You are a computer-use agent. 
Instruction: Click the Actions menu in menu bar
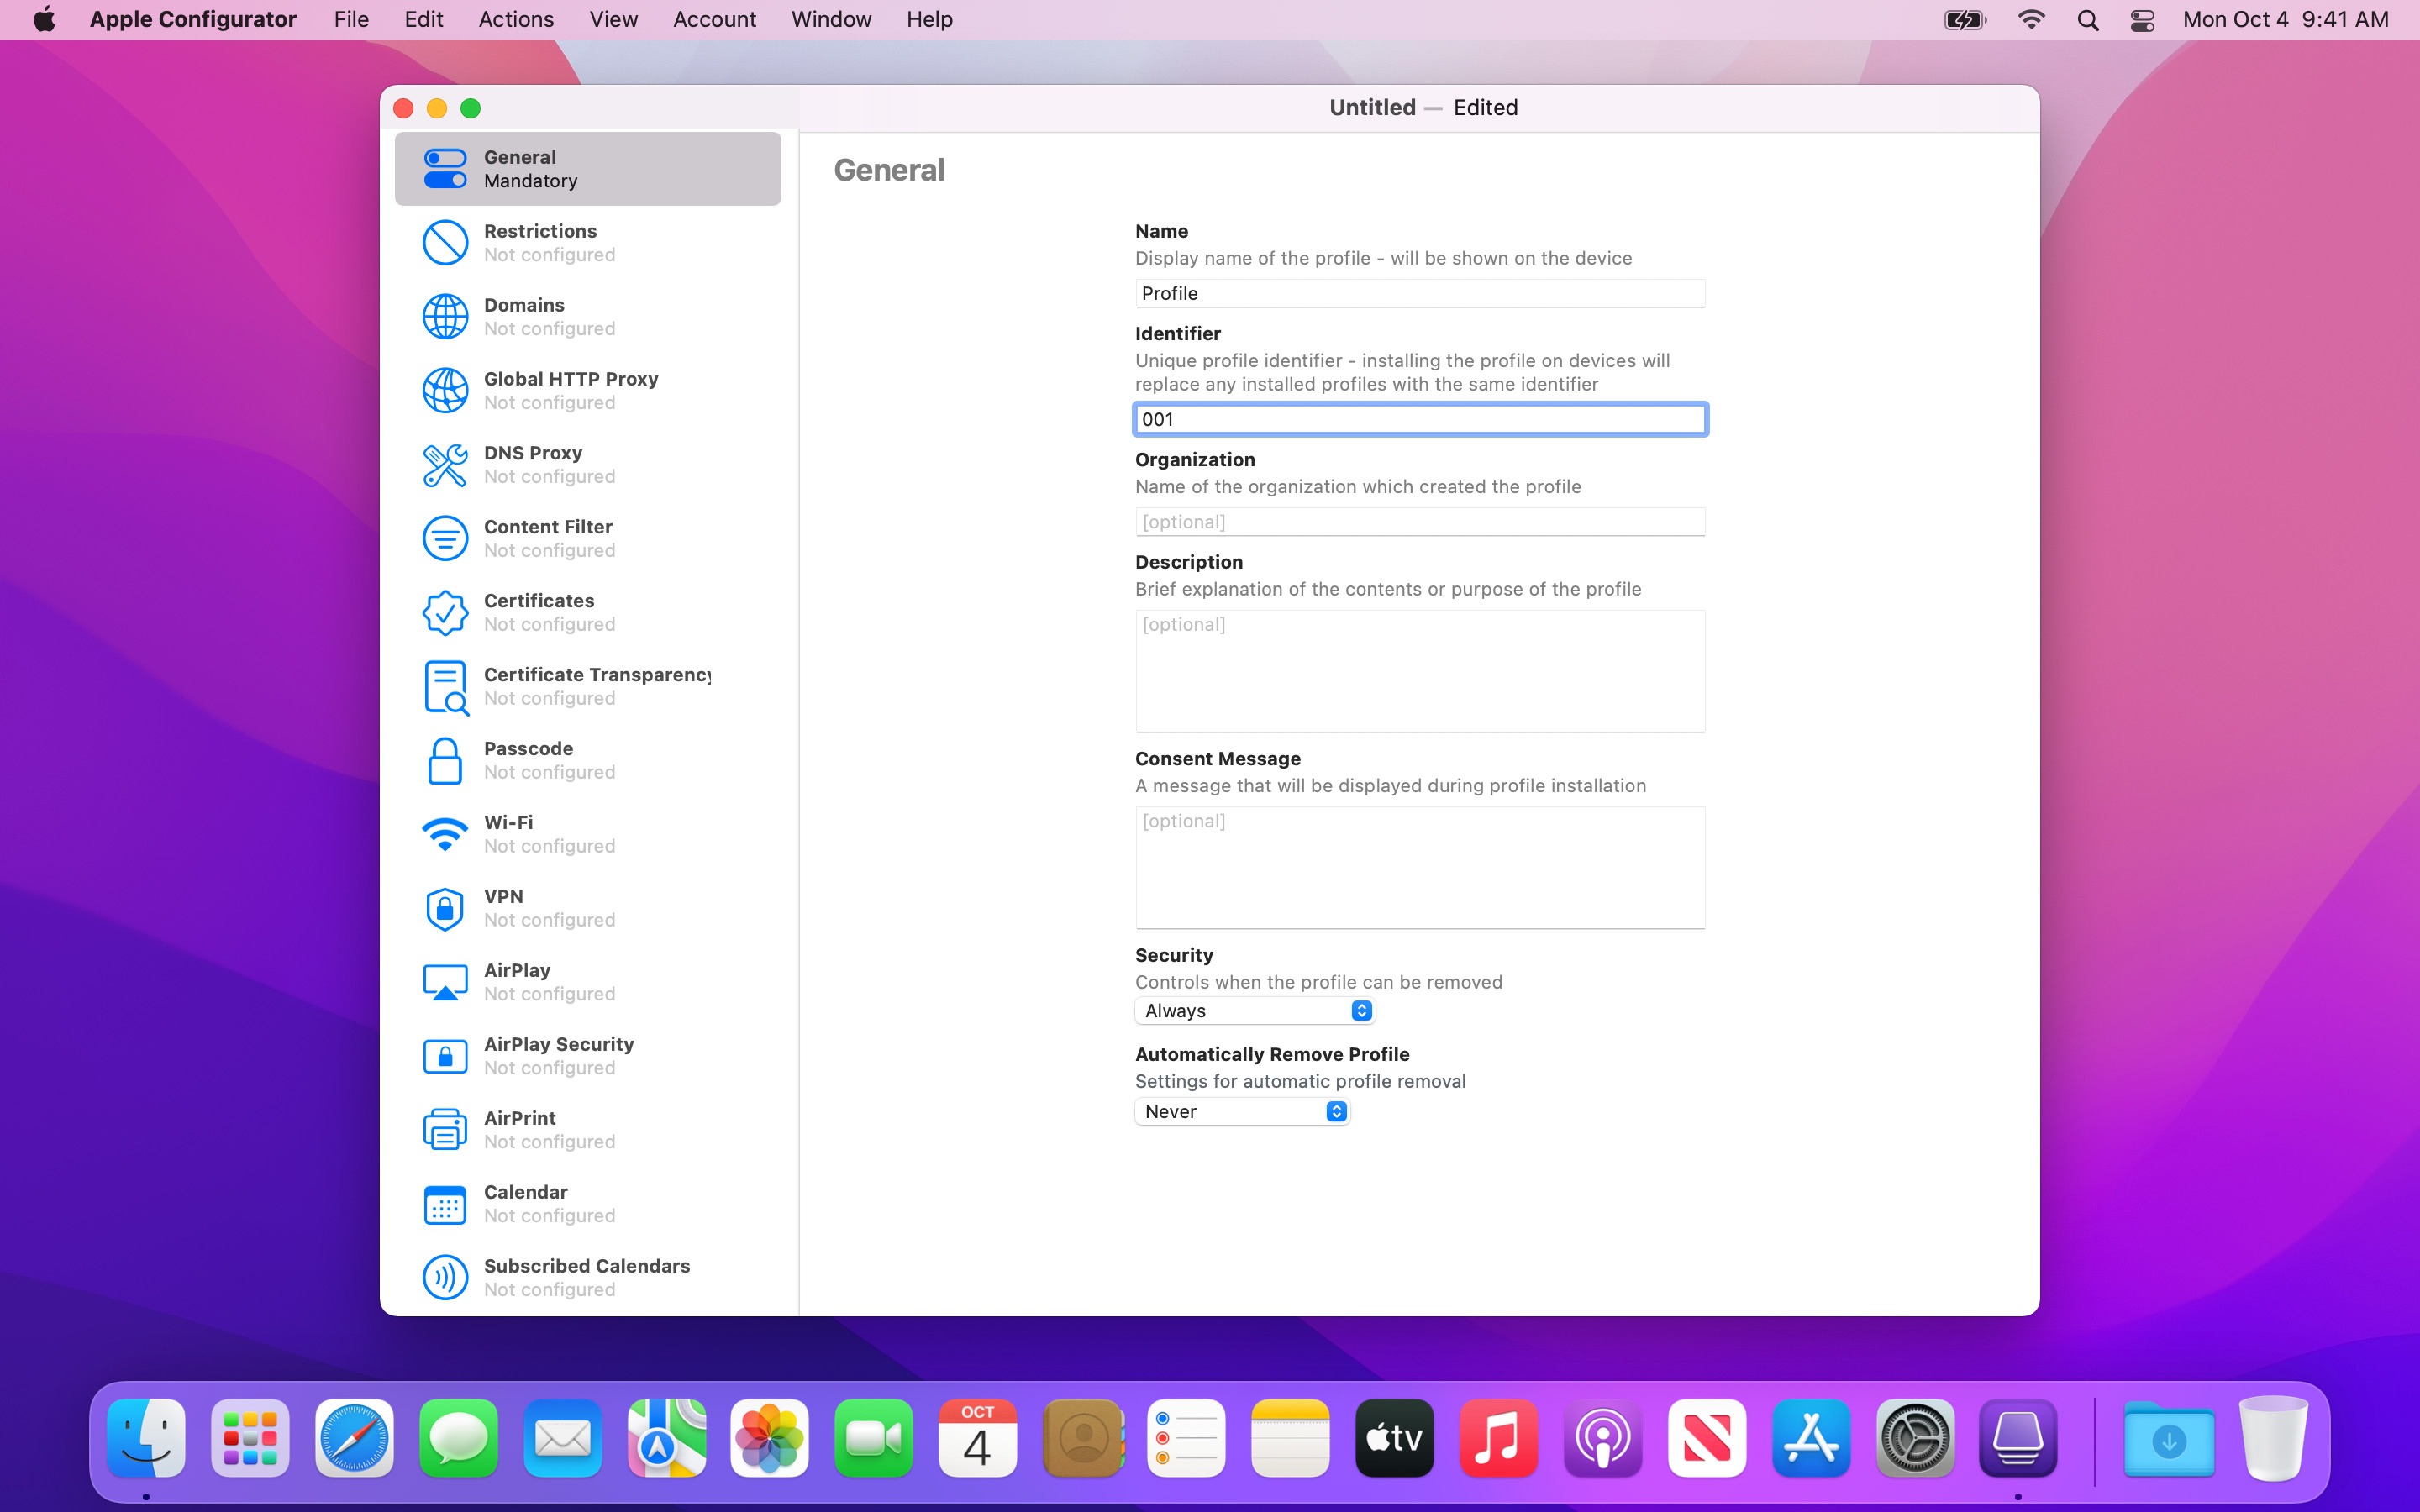[x=516, y=18]
